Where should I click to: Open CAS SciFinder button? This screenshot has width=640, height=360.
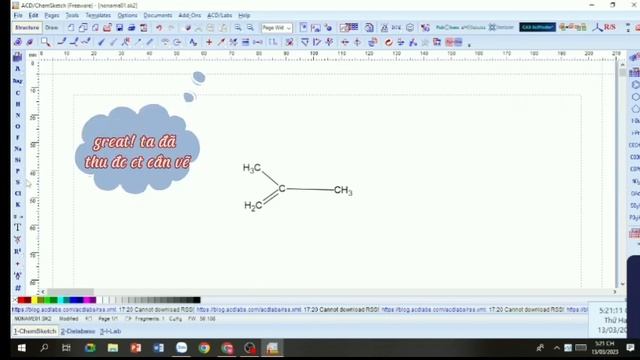tap(537, 27)
